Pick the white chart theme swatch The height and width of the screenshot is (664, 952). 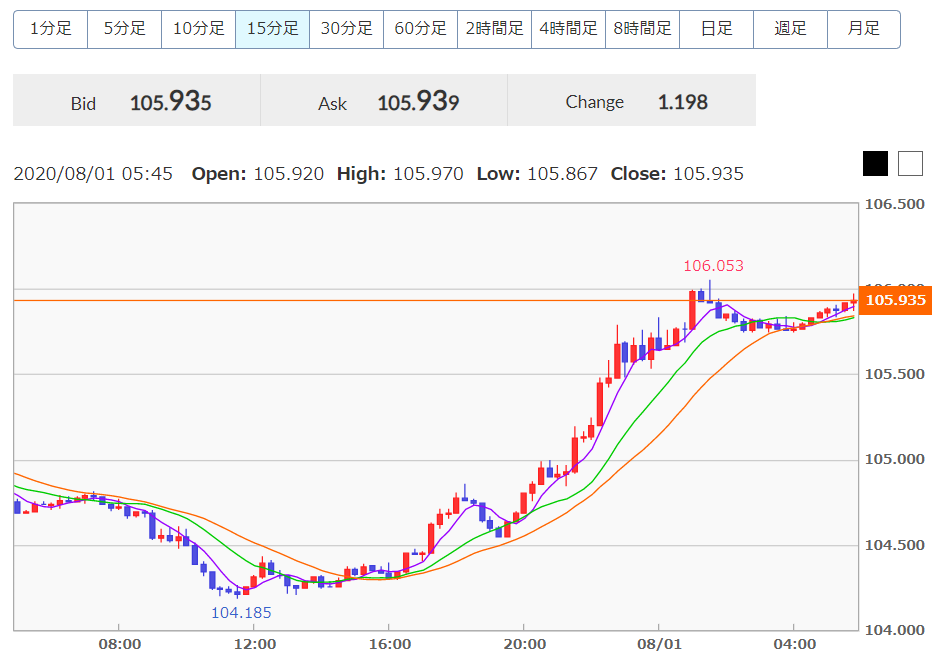tap(910, 163)
